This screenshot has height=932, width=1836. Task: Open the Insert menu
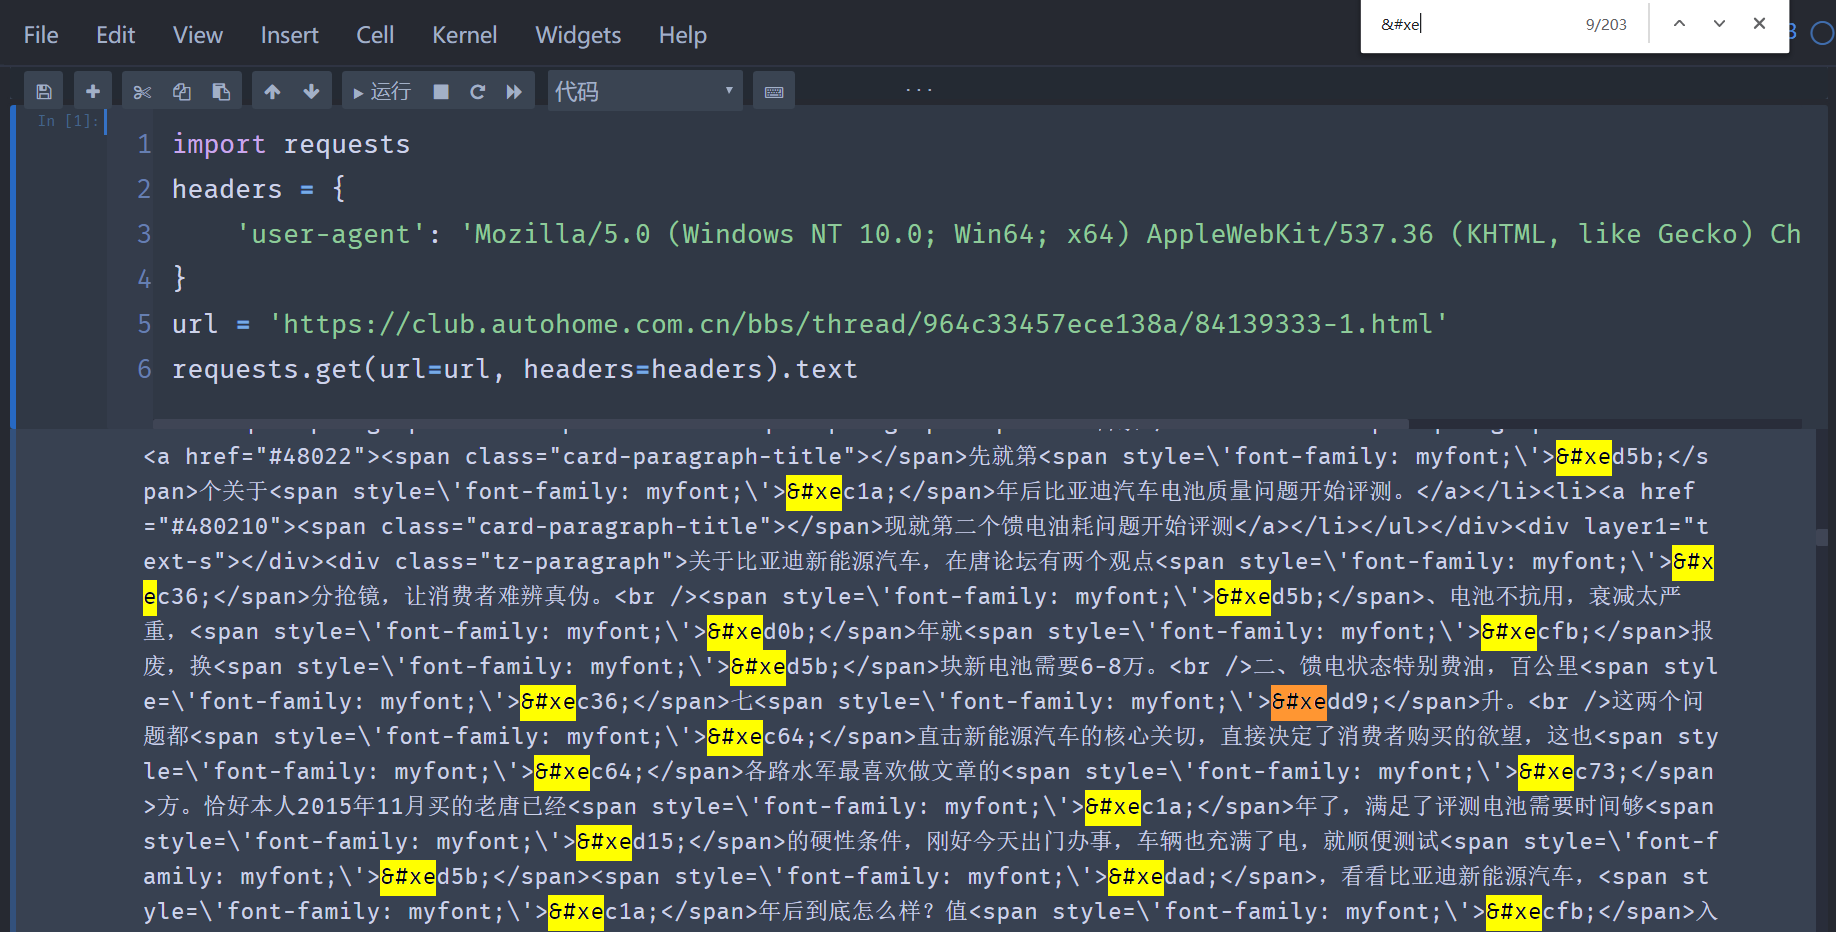point(289,35)
